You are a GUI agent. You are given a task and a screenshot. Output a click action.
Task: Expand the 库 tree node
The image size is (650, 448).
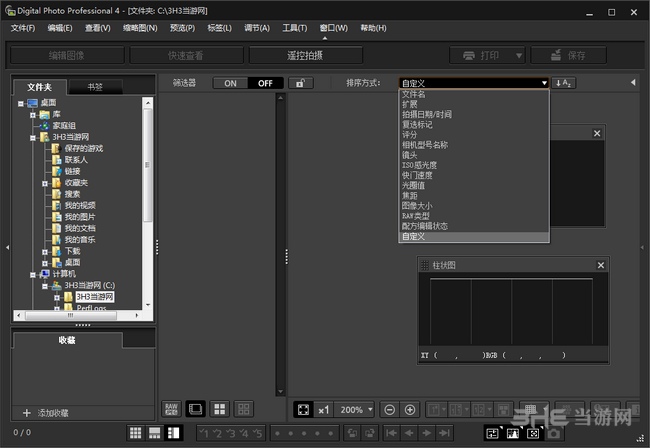pos(32,115)
